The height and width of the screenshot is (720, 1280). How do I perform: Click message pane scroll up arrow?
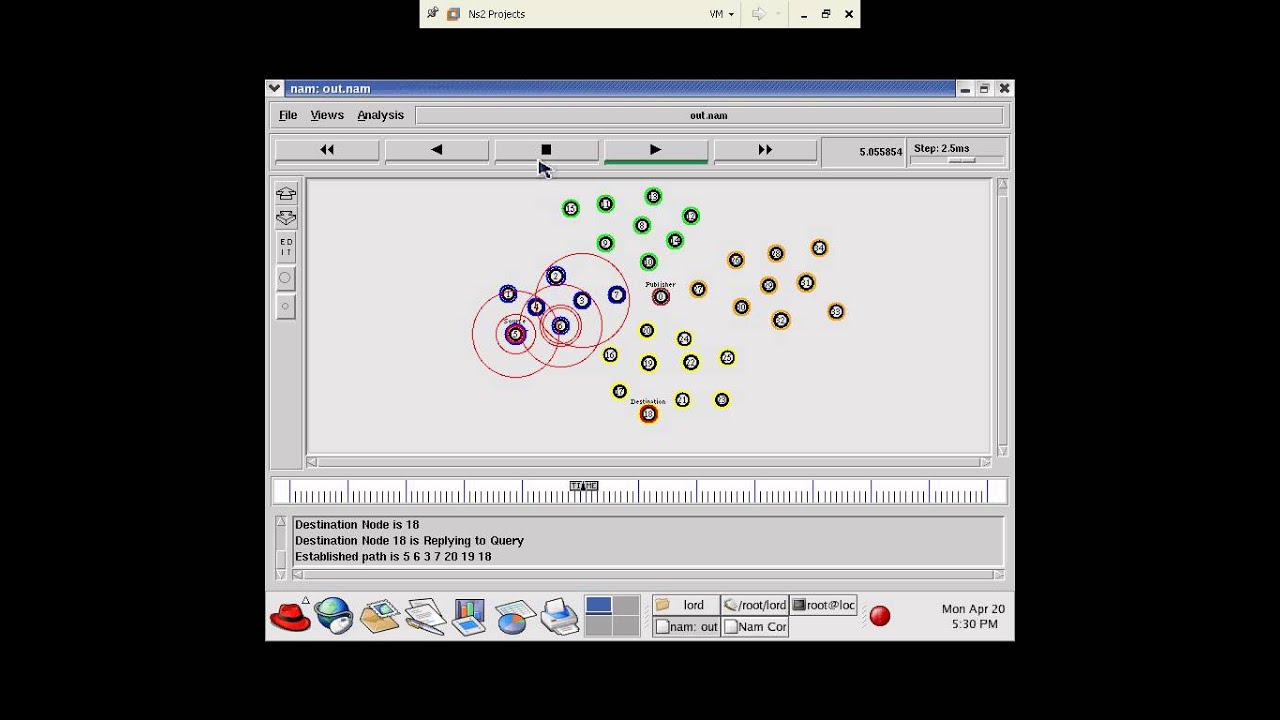click(x=281, y=522)
